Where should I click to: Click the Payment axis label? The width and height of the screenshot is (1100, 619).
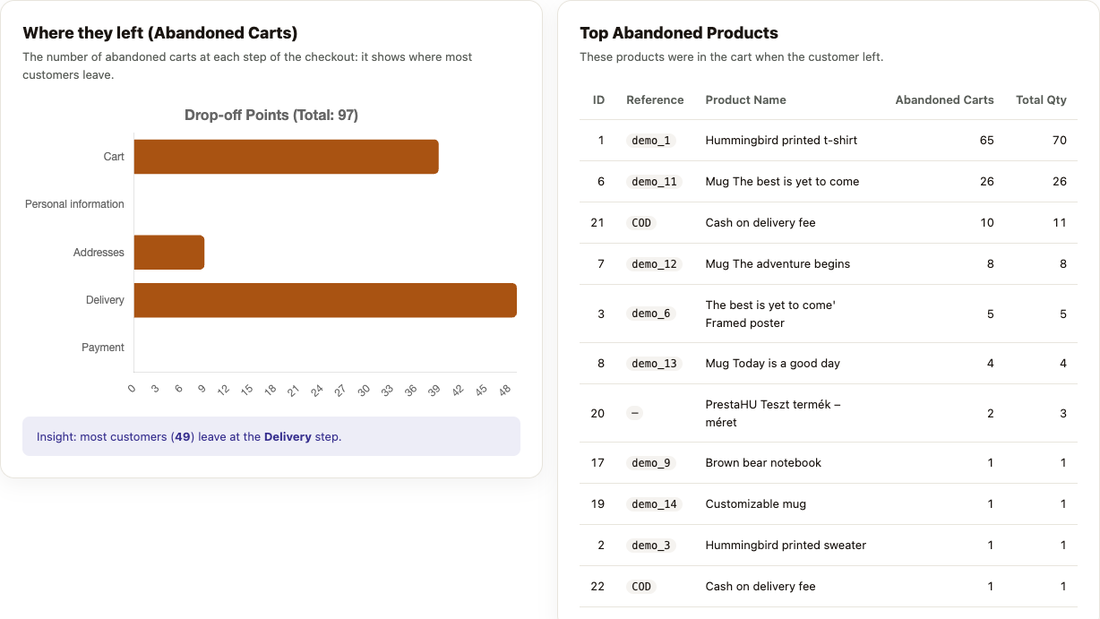(102, 347)
